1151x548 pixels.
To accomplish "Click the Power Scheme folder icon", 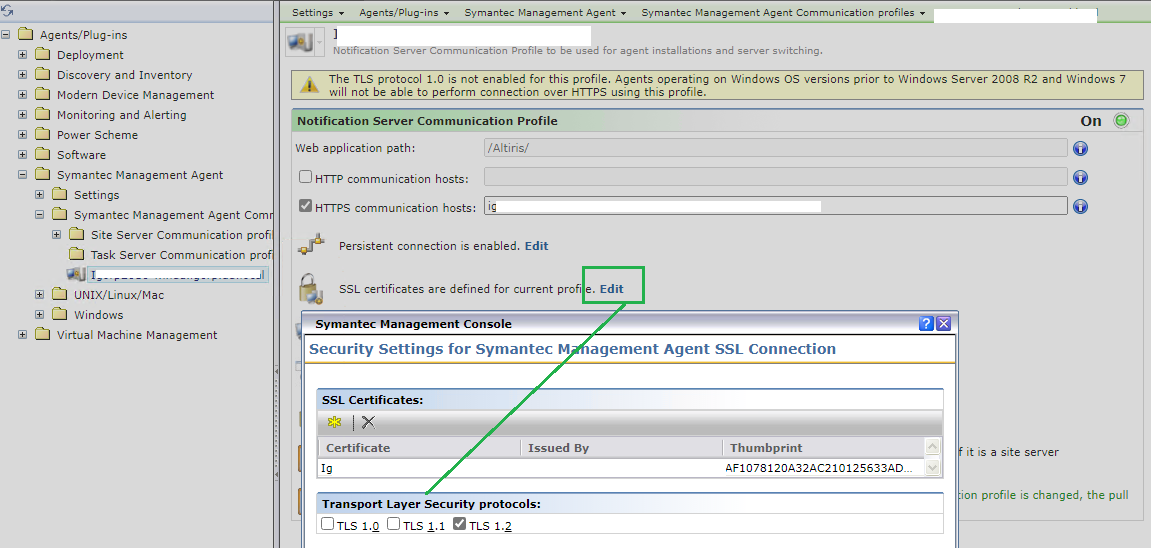I will point(44,135).
